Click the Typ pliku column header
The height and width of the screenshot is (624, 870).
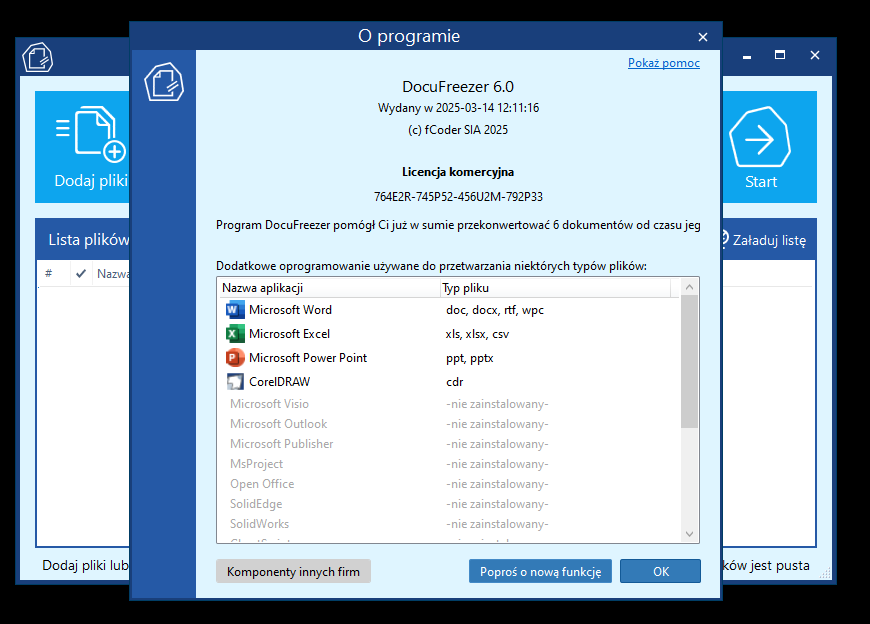pos(555,288)
